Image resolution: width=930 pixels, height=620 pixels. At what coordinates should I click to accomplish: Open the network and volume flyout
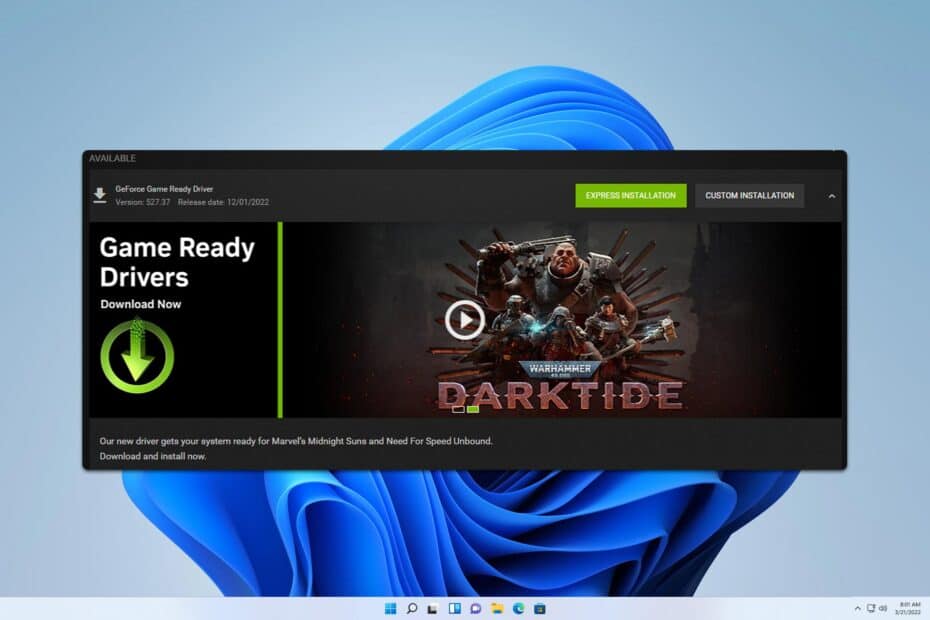877,609
